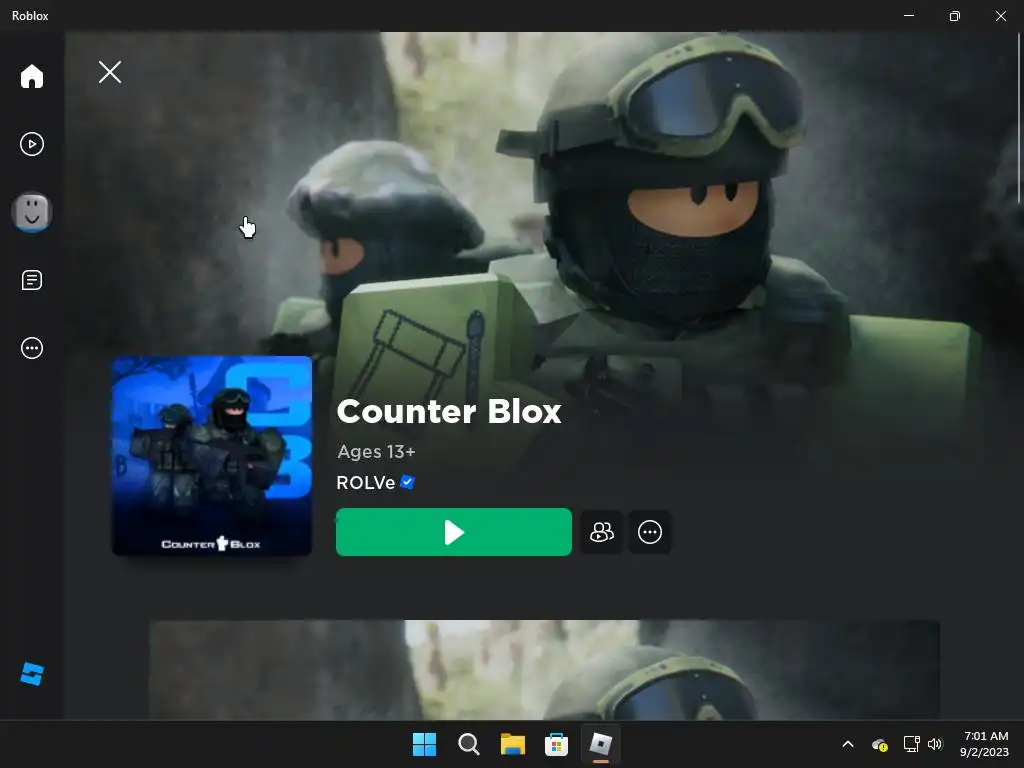Viewport: 1024px width, 768px height.
Task: Open the invite friends icon button
Action: pyautogui.click(x=601, y=532)
